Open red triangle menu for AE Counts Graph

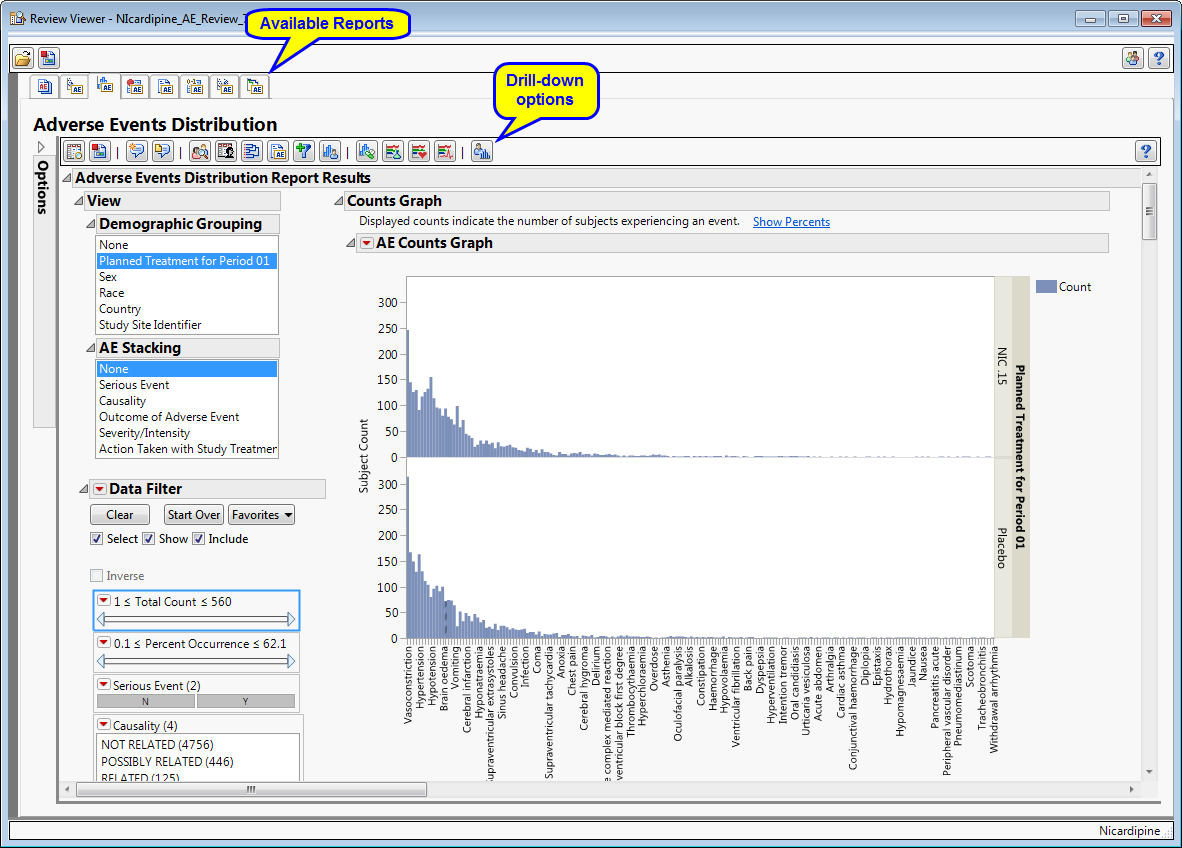366,243
